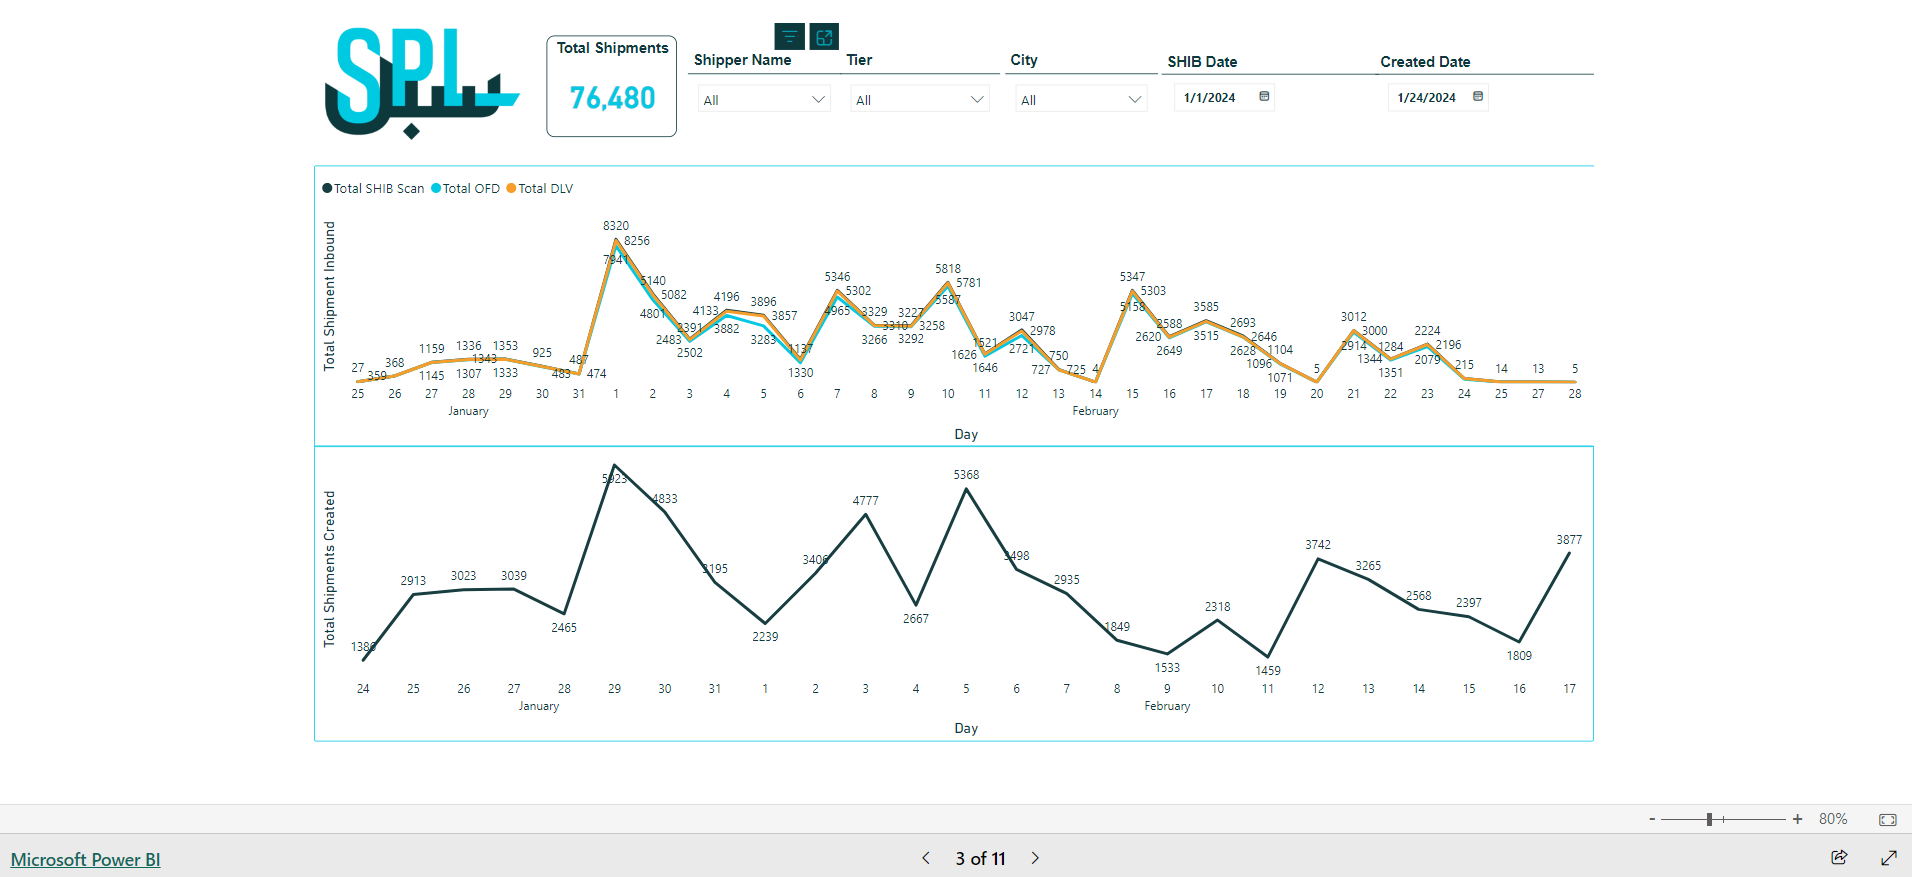
Task: Click the zoom slider handle
Action: click(1710, 819)
